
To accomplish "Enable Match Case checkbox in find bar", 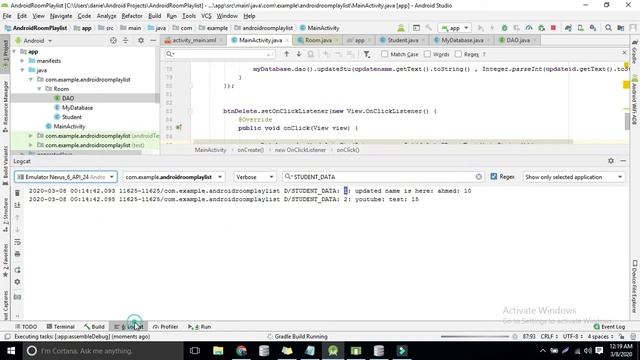I will click(384, 54).
